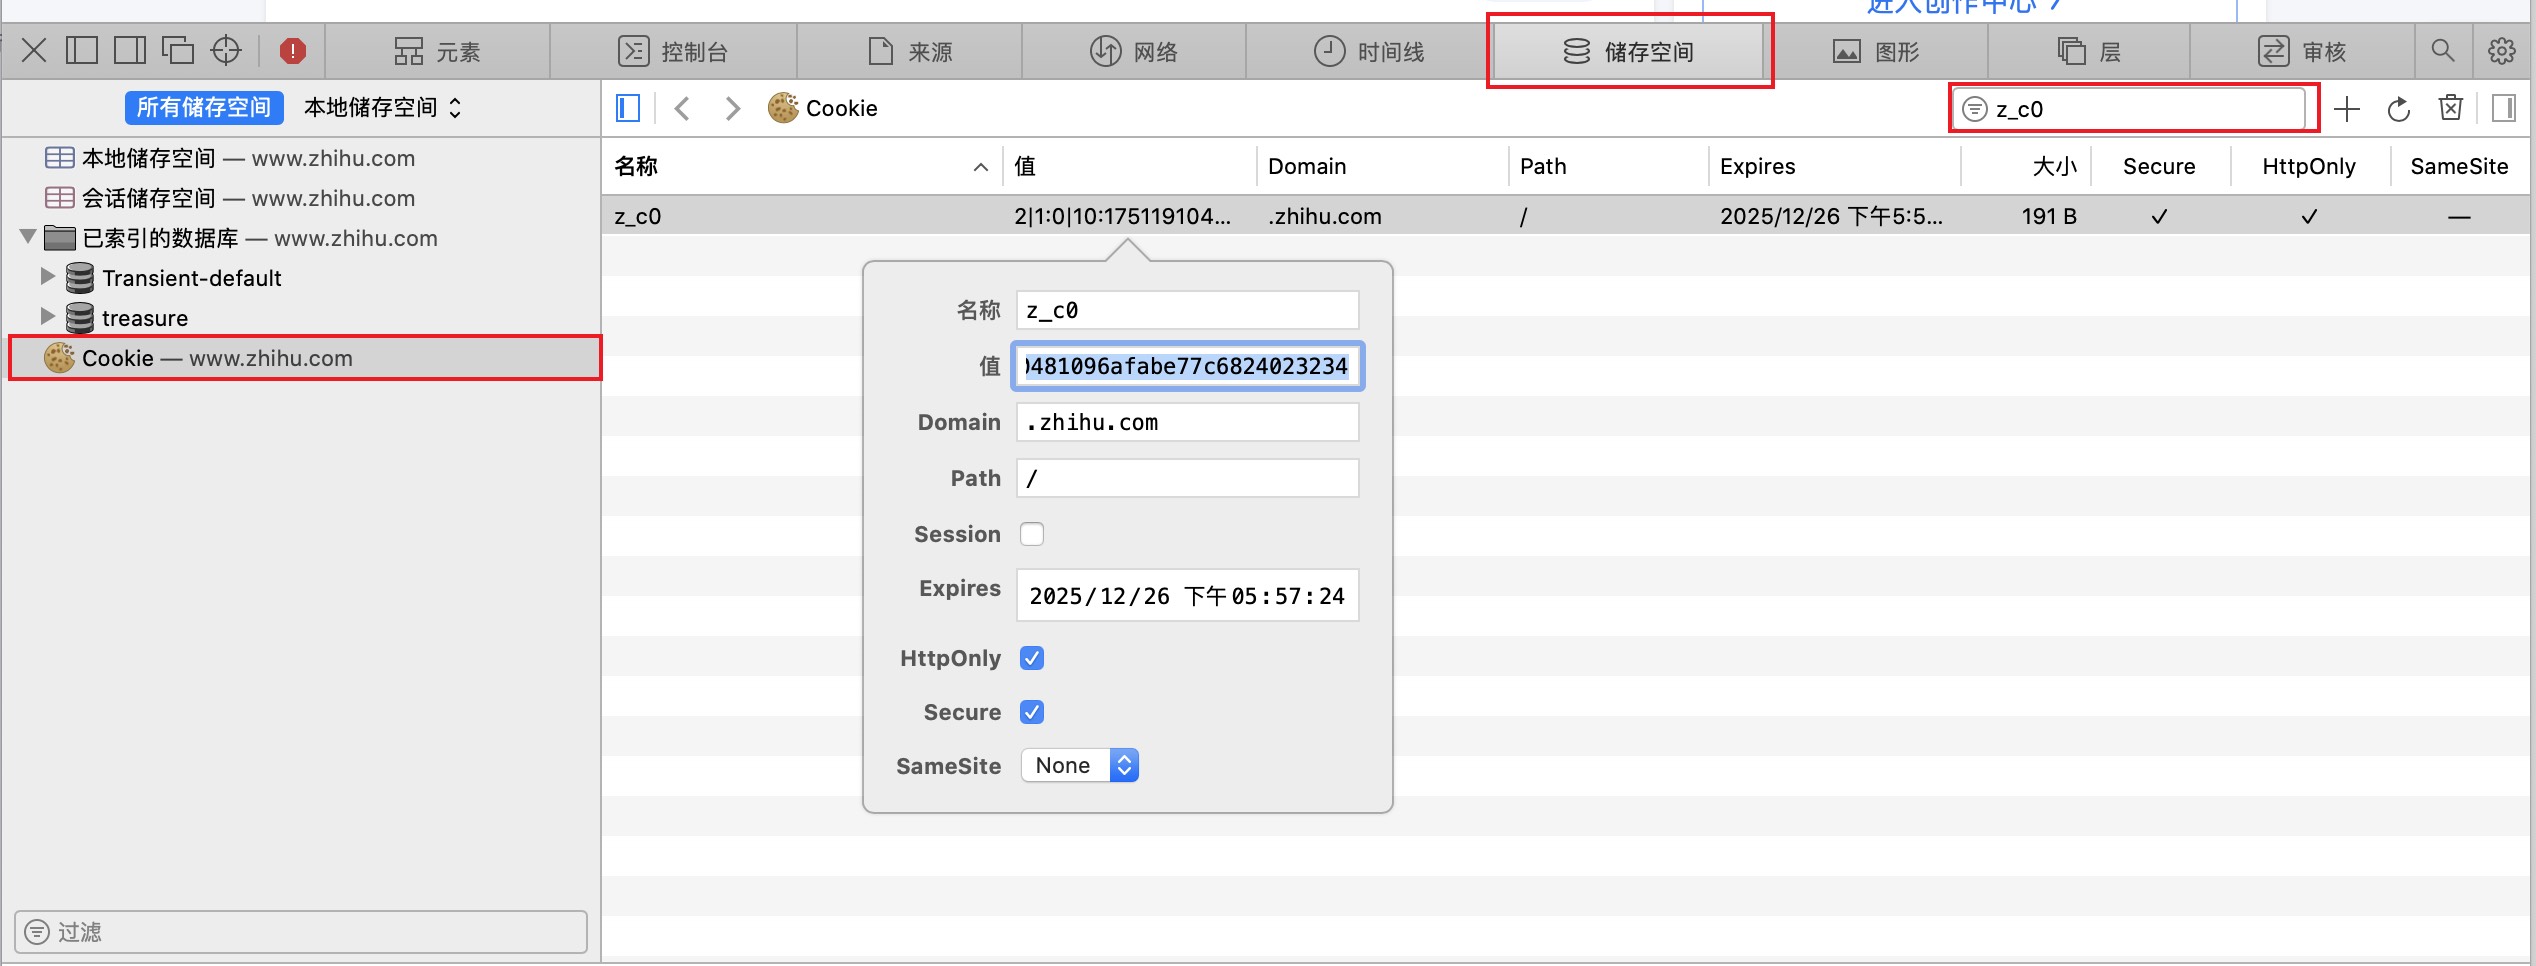Open Web Inspector settings gear
Viewport: 2536px width, 966px height.
pos(2501,51)
